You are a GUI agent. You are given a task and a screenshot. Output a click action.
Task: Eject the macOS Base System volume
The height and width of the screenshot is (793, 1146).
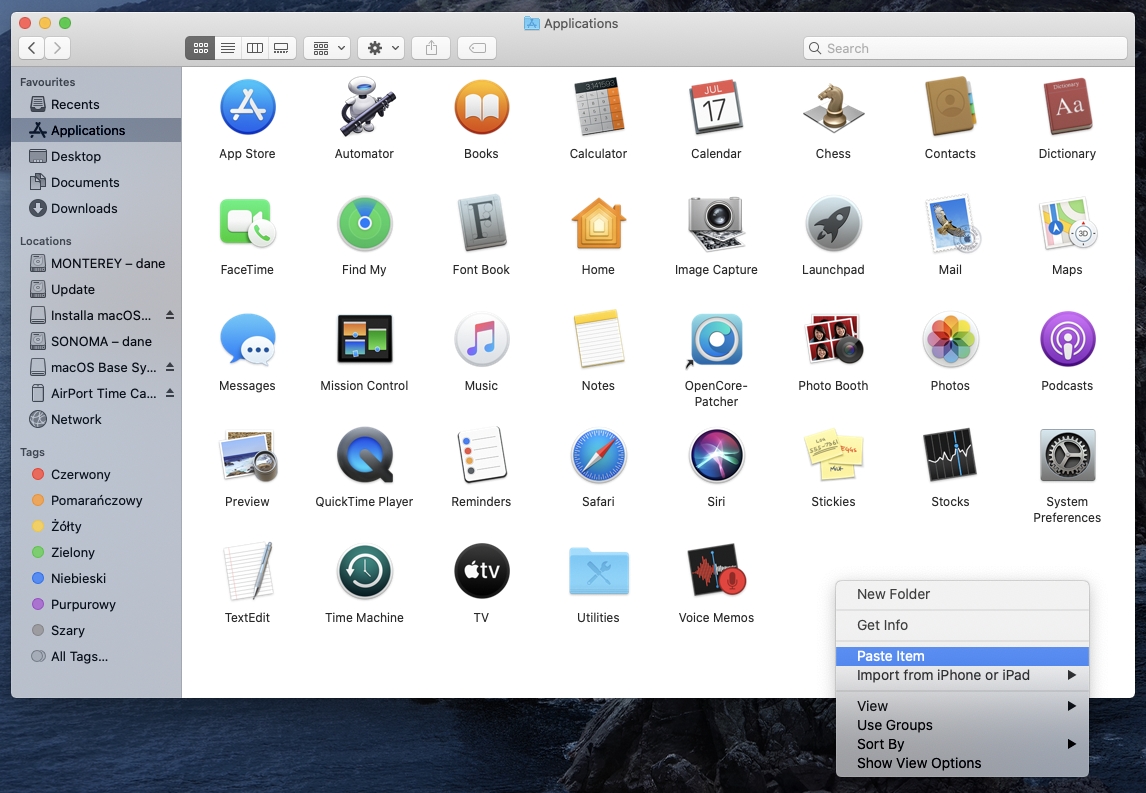coord(170,367)
